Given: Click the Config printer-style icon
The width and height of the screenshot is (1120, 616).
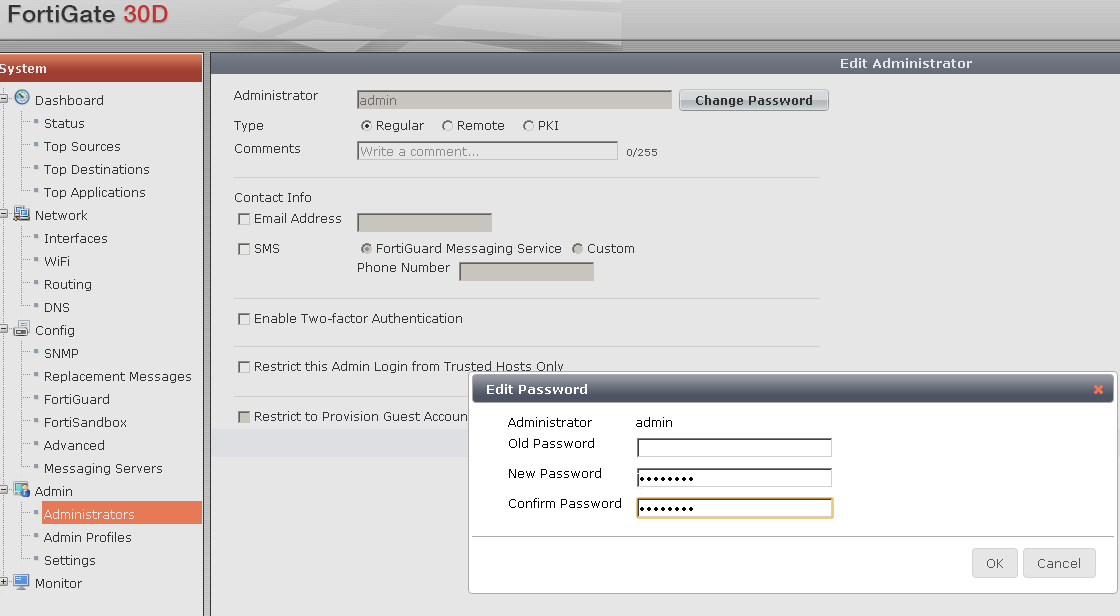Looking at the screenshot, I should click(x=22, y=329).
